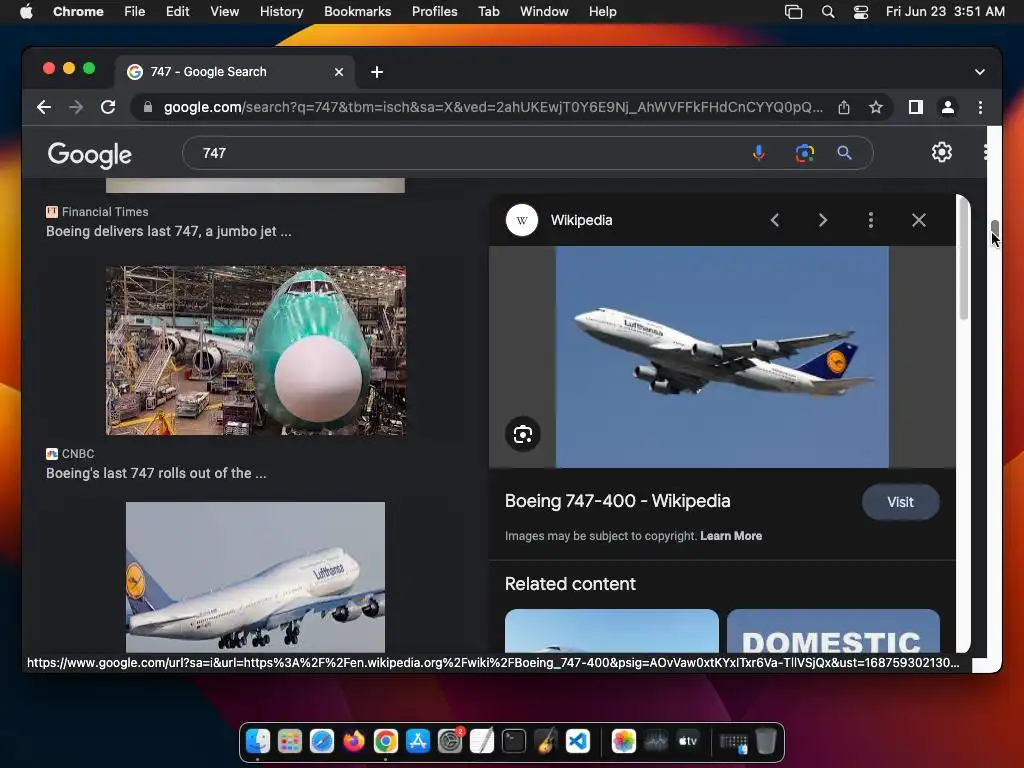Open the CNBC Boeing's last 747 link
Image resolution: width=1024 pixels, height=768 pixels.
[156, 473]
